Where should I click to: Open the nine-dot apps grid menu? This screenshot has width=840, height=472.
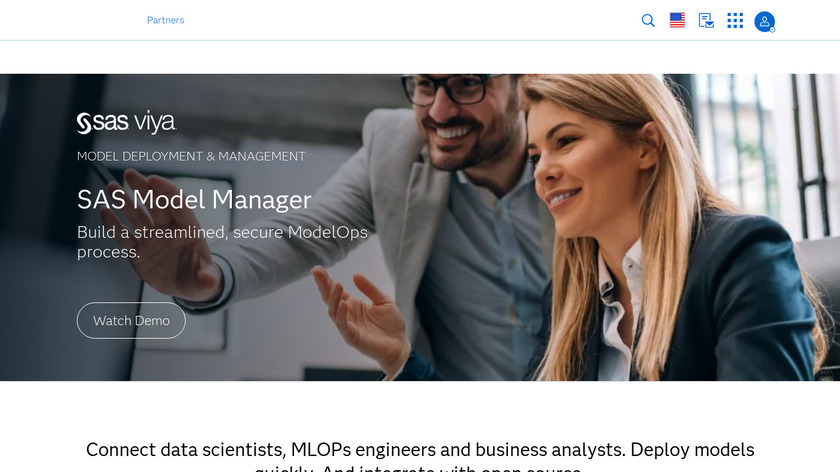coord(735,20)
